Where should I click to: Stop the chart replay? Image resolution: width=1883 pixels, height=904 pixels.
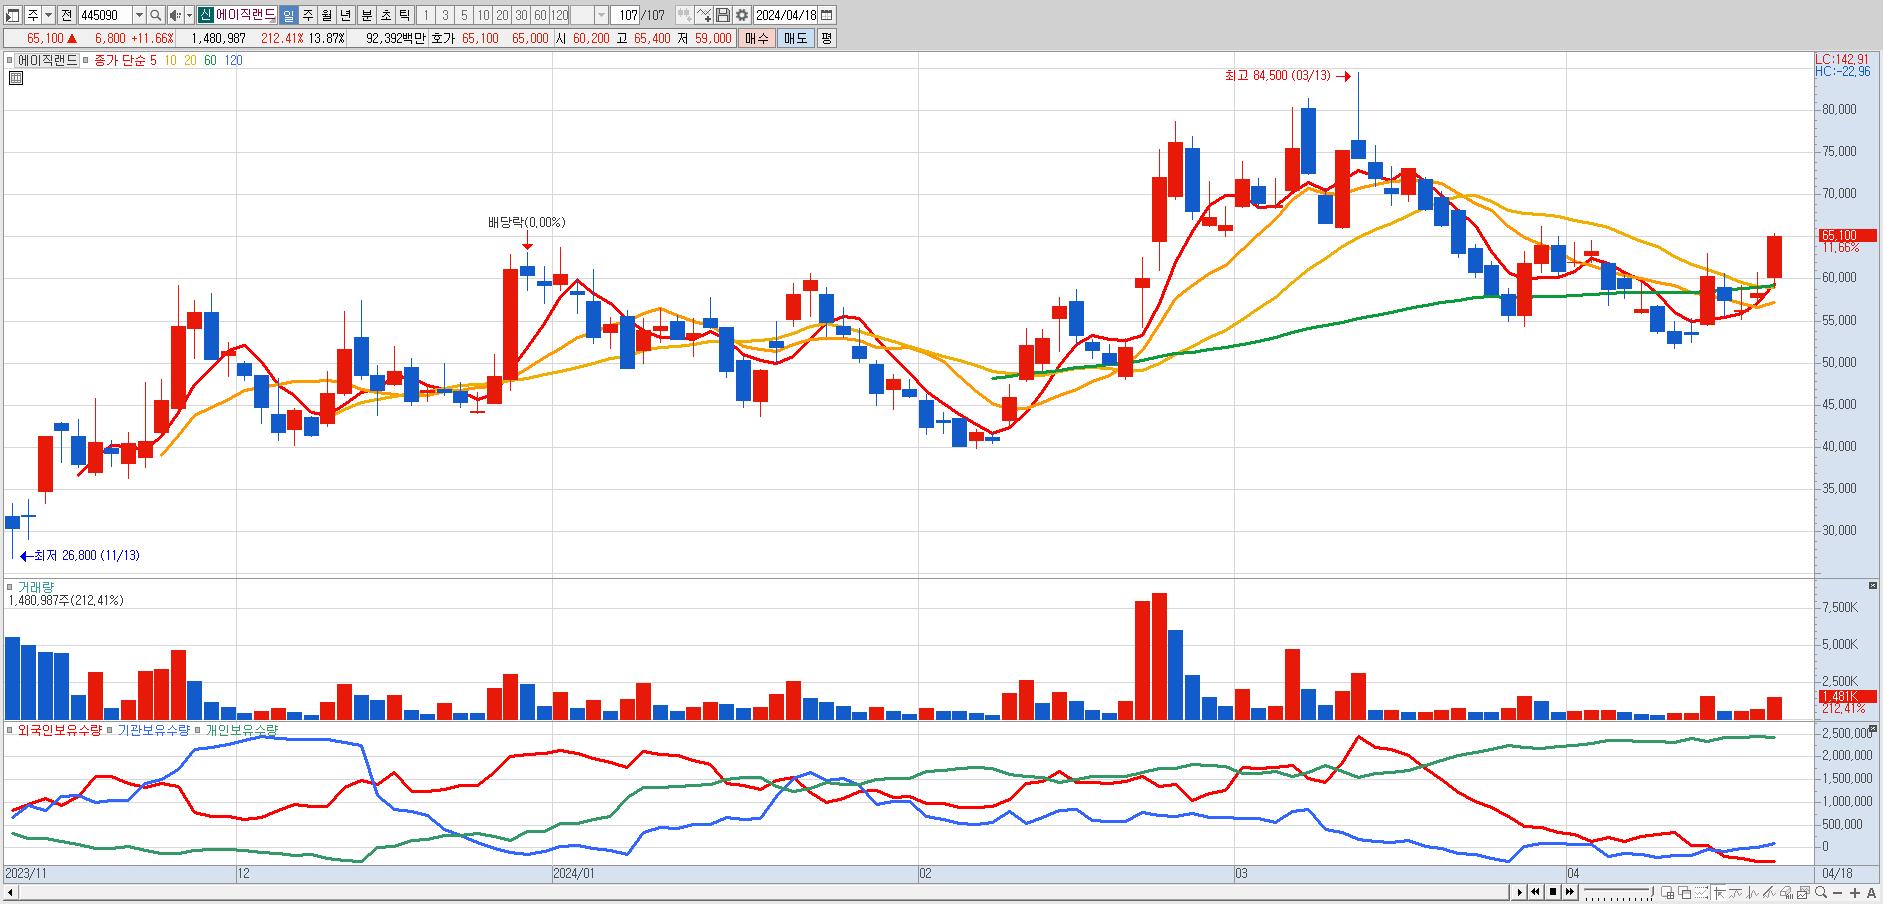tap(1553, 892)
